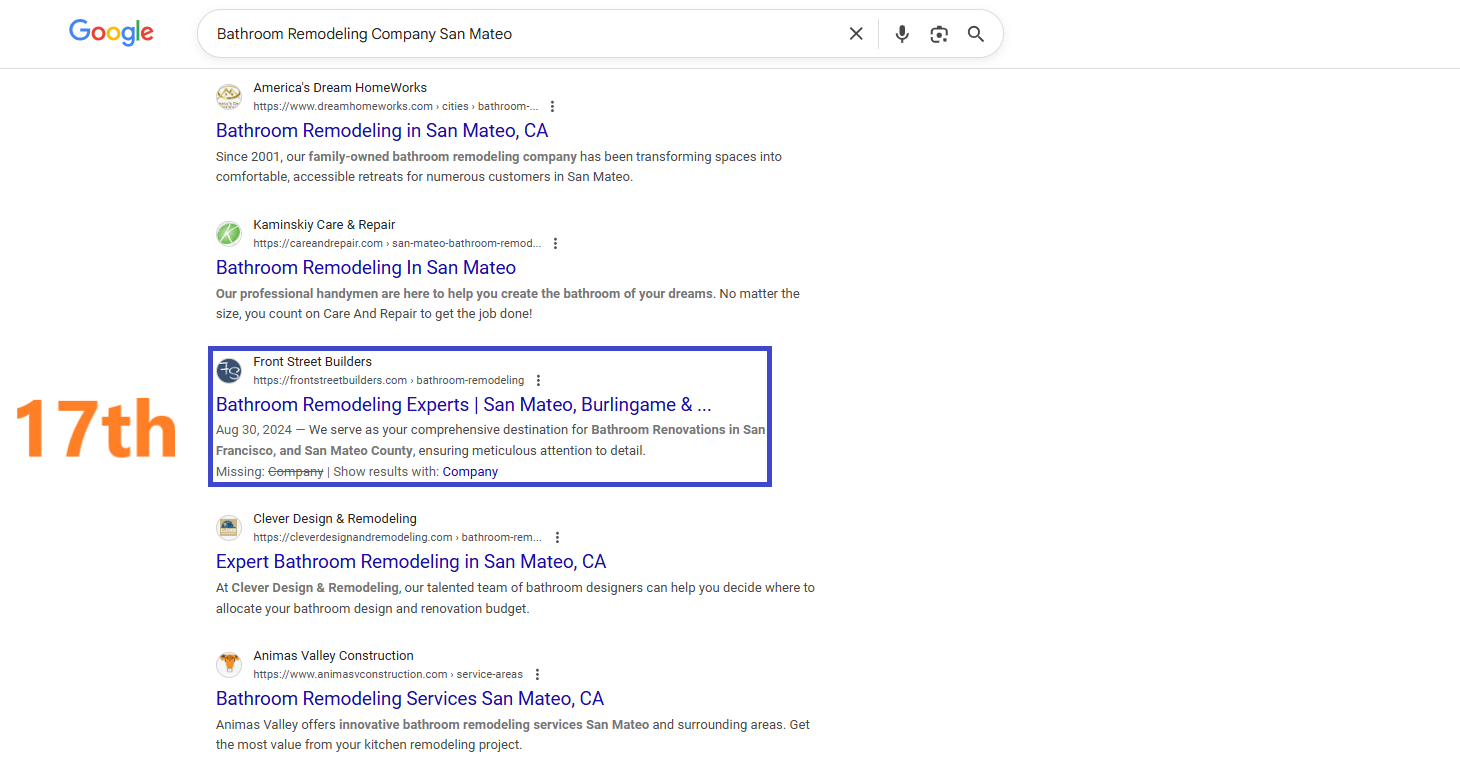Show results with 'Company' link
The width and height of the screenshot is (1460, 767).
pyautogui.click(x=470, y=472)
